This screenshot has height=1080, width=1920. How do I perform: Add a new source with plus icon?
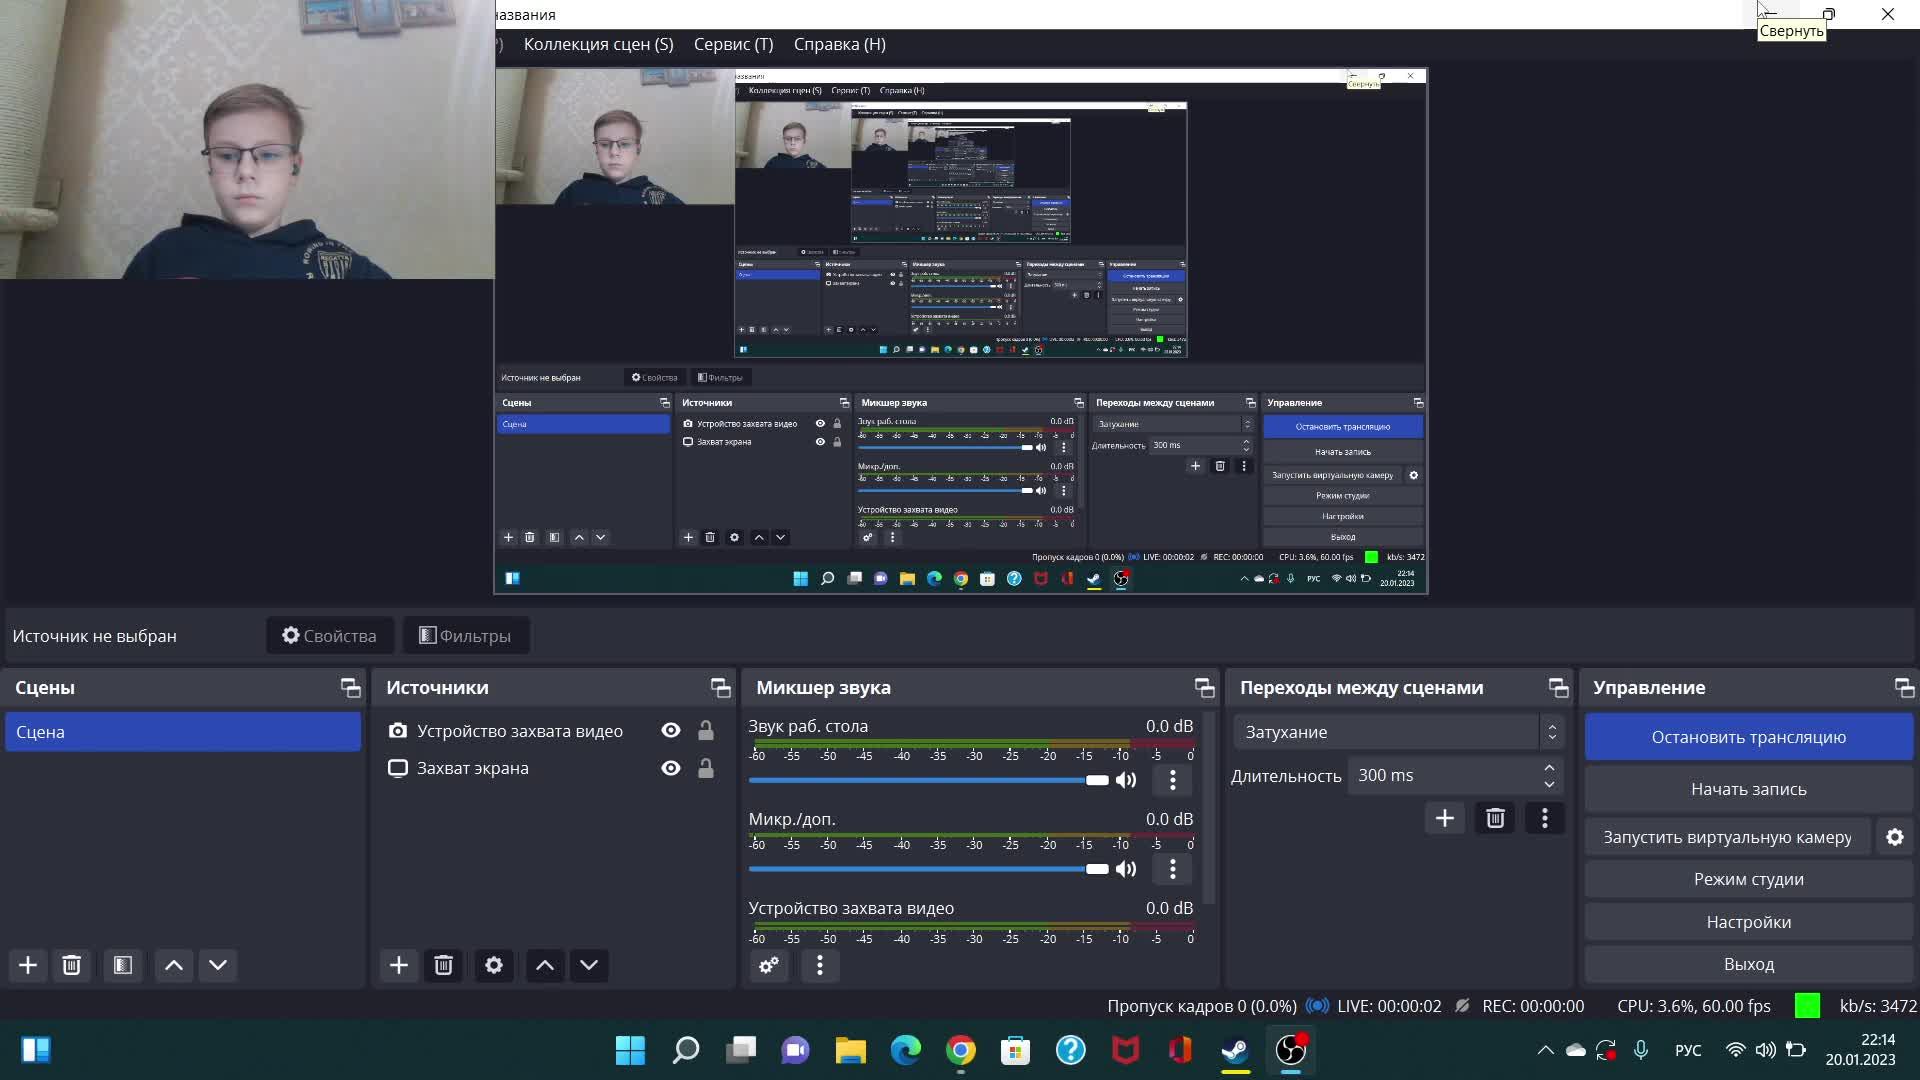click(398, 965)
